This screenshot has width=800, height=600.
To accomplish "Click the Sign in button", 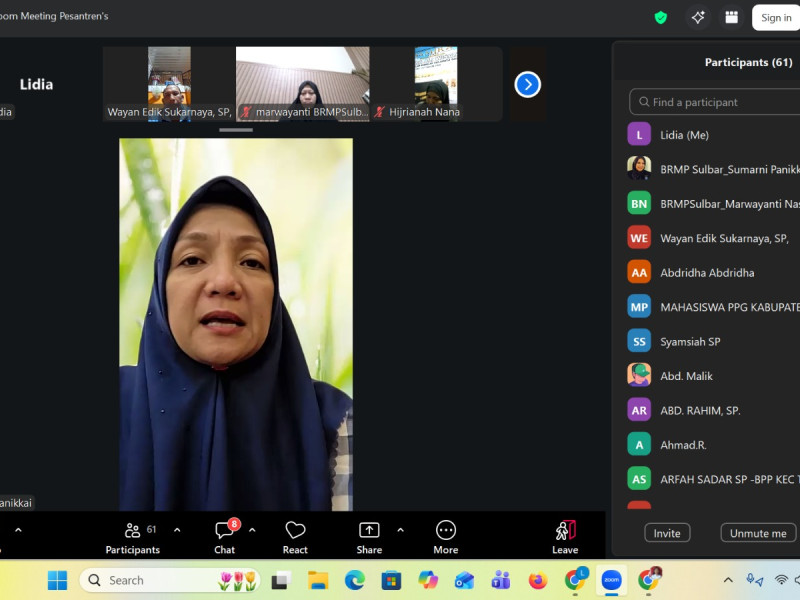I will point(776,17).
